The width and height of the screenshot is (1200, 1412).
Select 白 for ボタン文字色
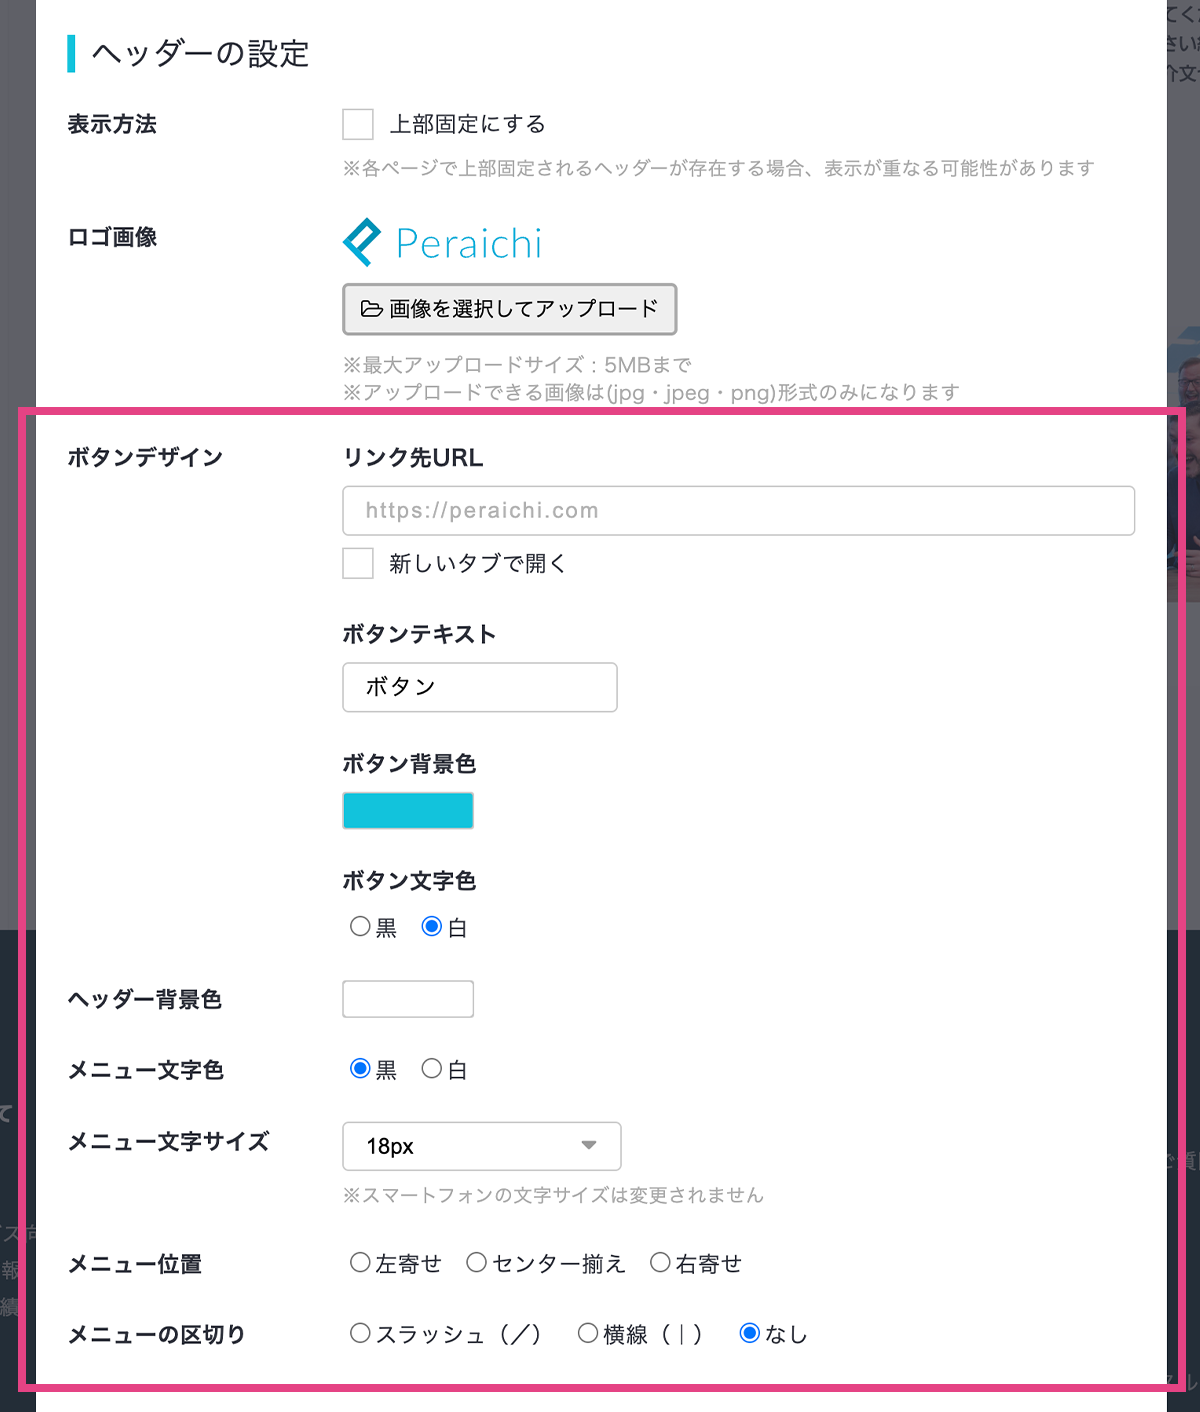pos(432,927)
